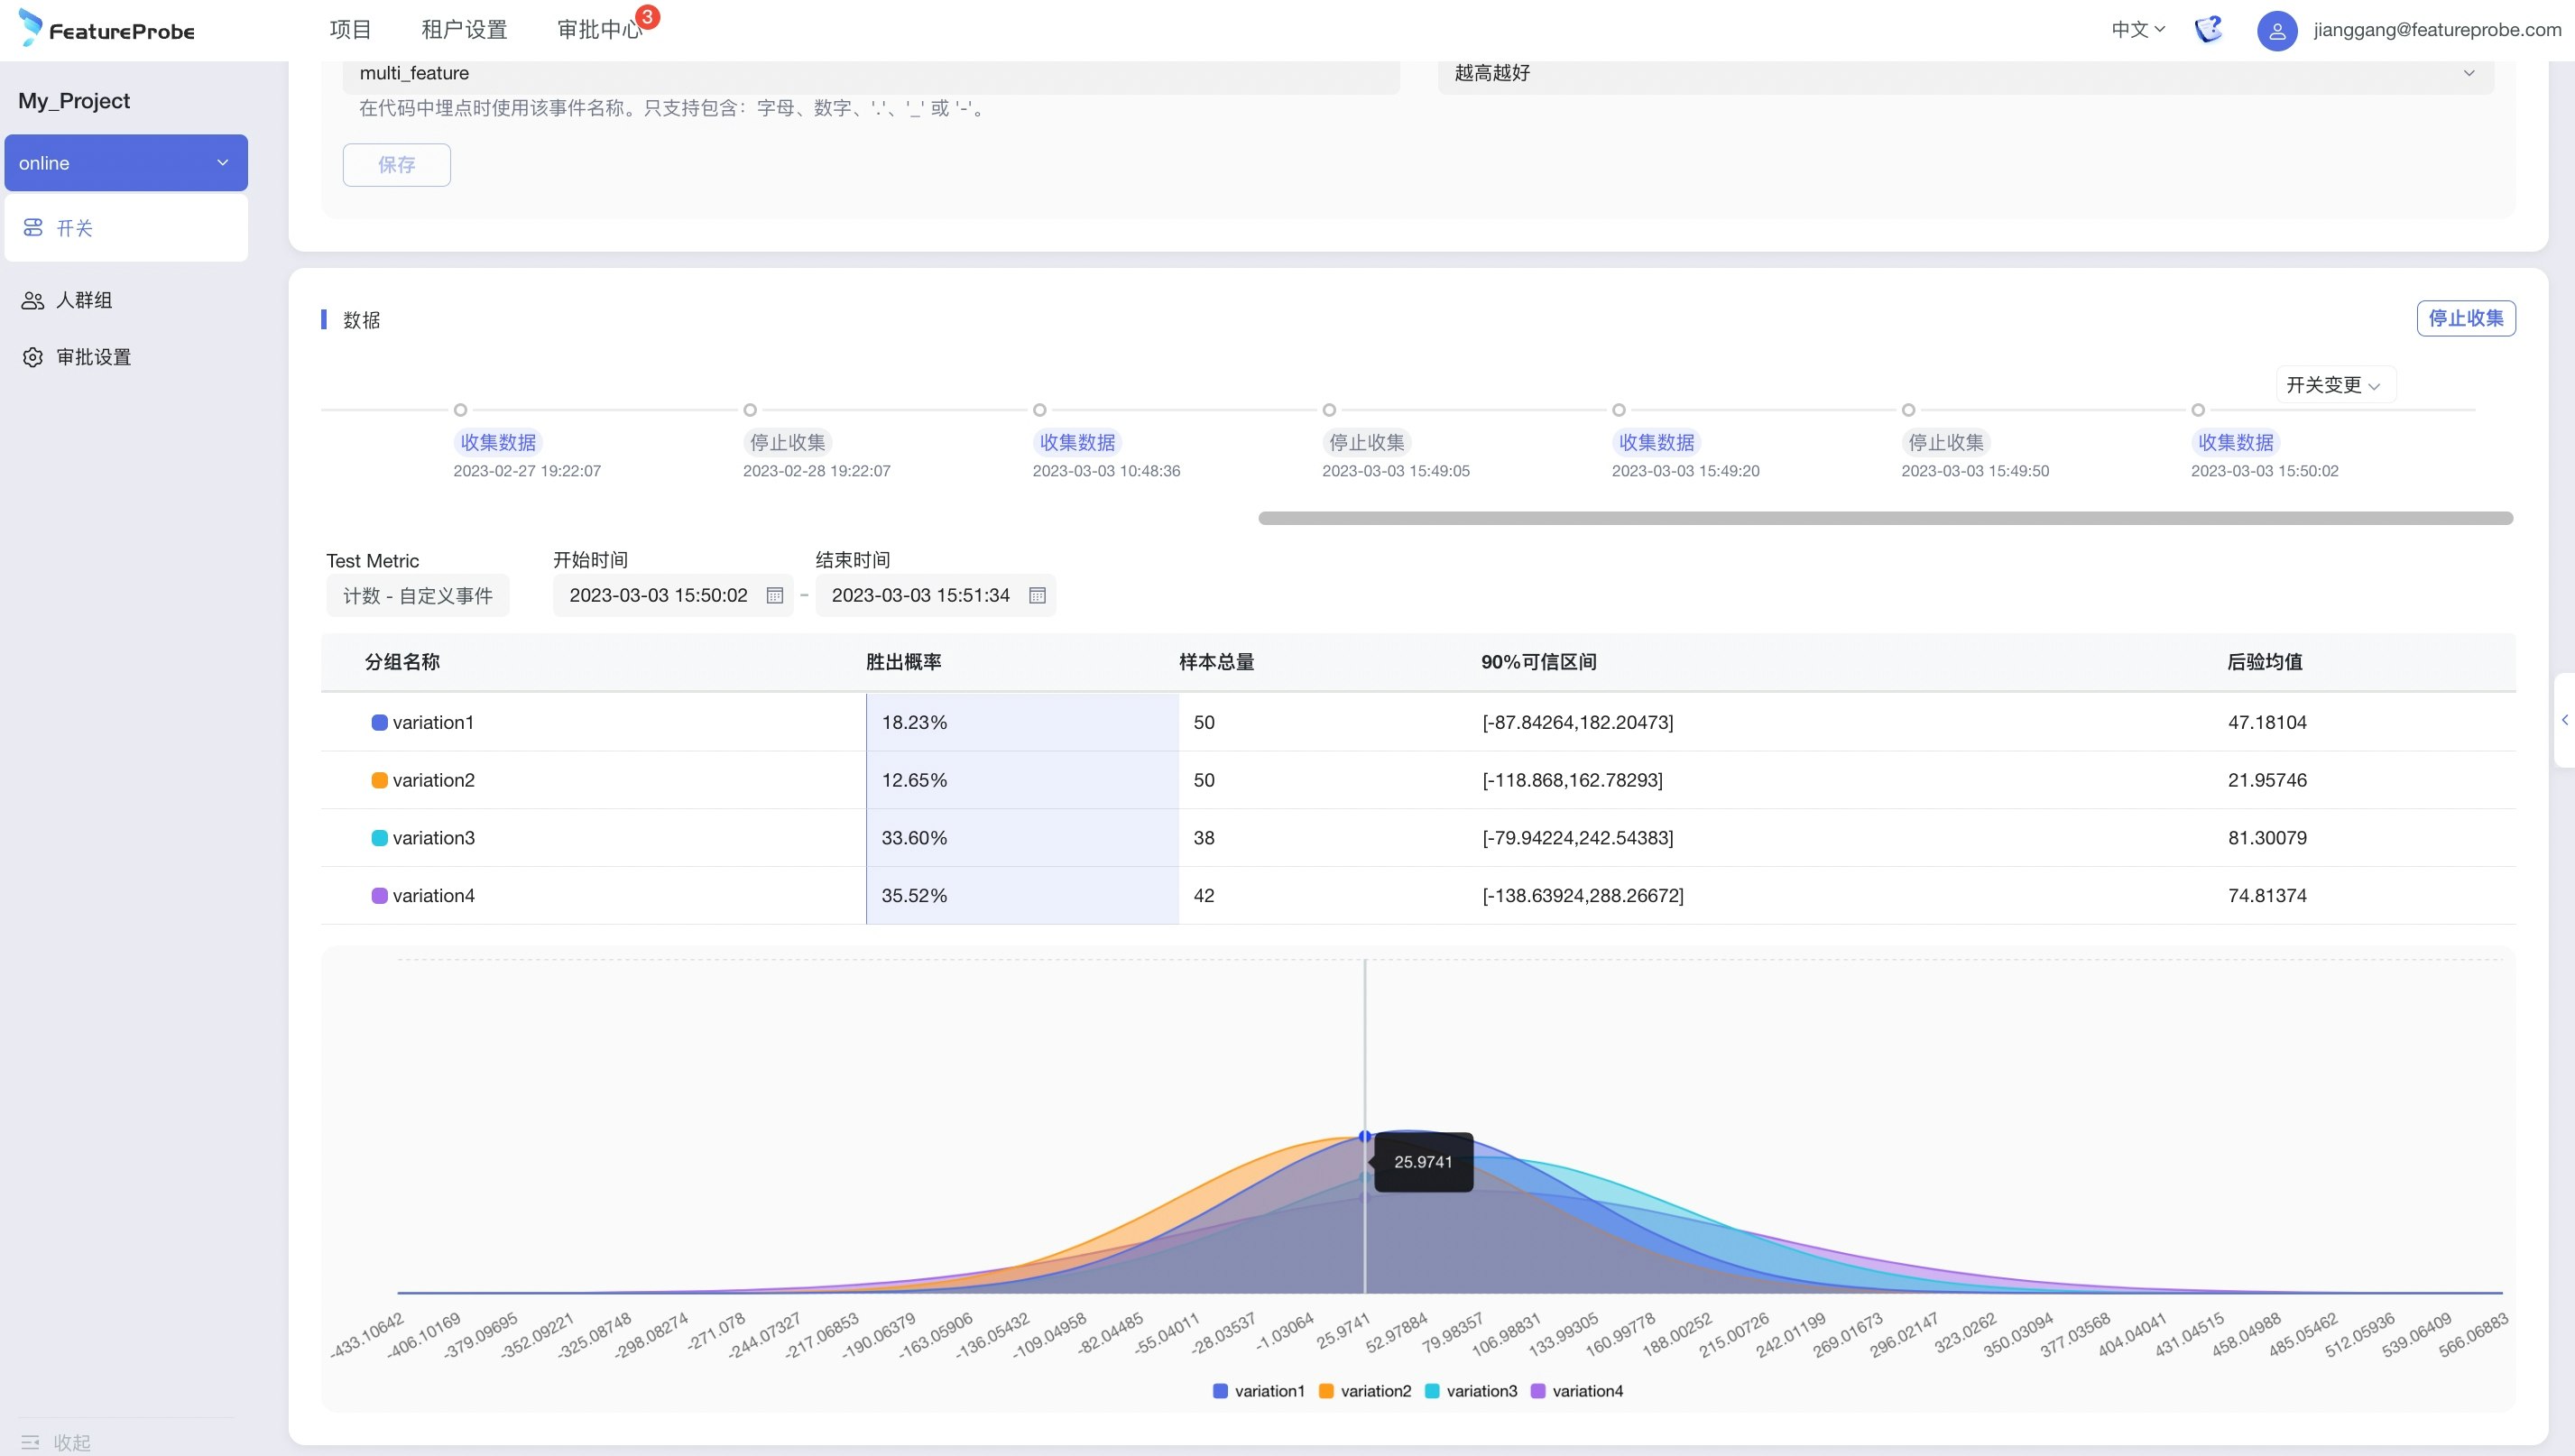Open the 租户设置 menu
2575x1456 pixels.
pyautogui.click(x=464, y=30)
